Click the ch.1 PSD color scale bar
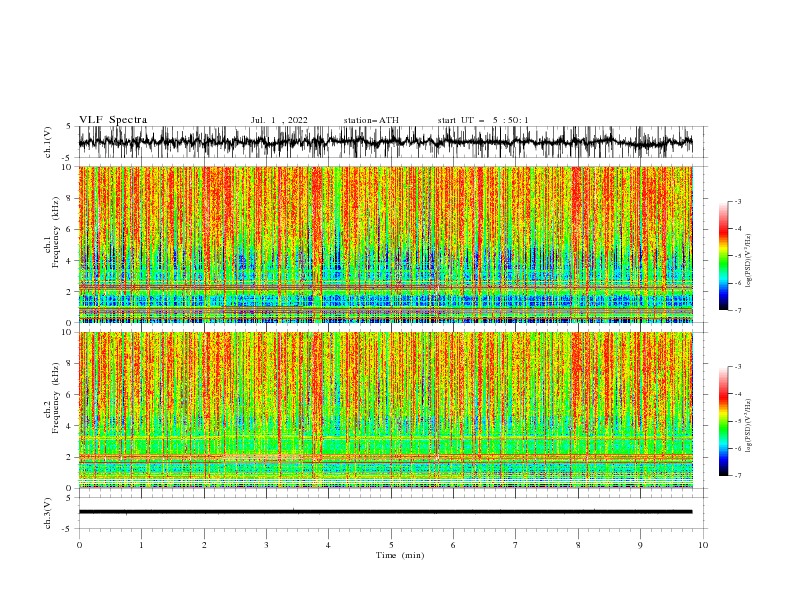 tap(724, 256)
